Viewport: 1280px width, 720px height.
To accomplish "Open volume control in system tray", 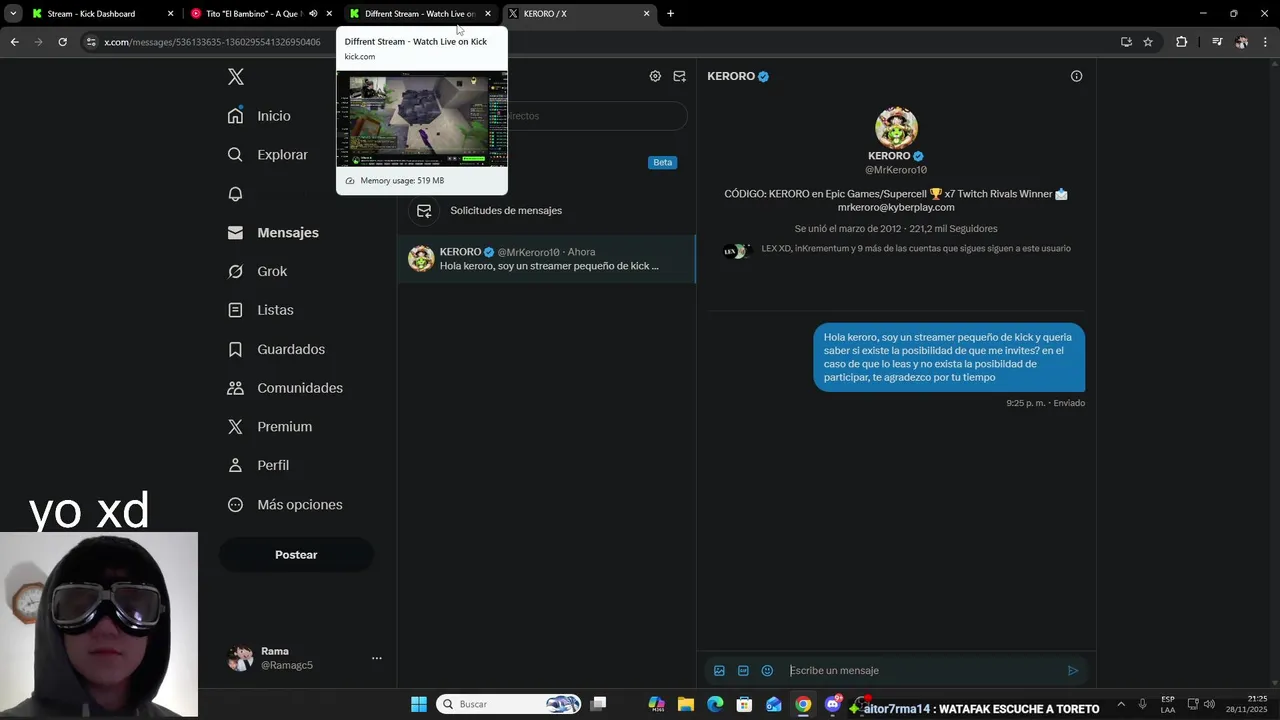I will click(1209, 704).
